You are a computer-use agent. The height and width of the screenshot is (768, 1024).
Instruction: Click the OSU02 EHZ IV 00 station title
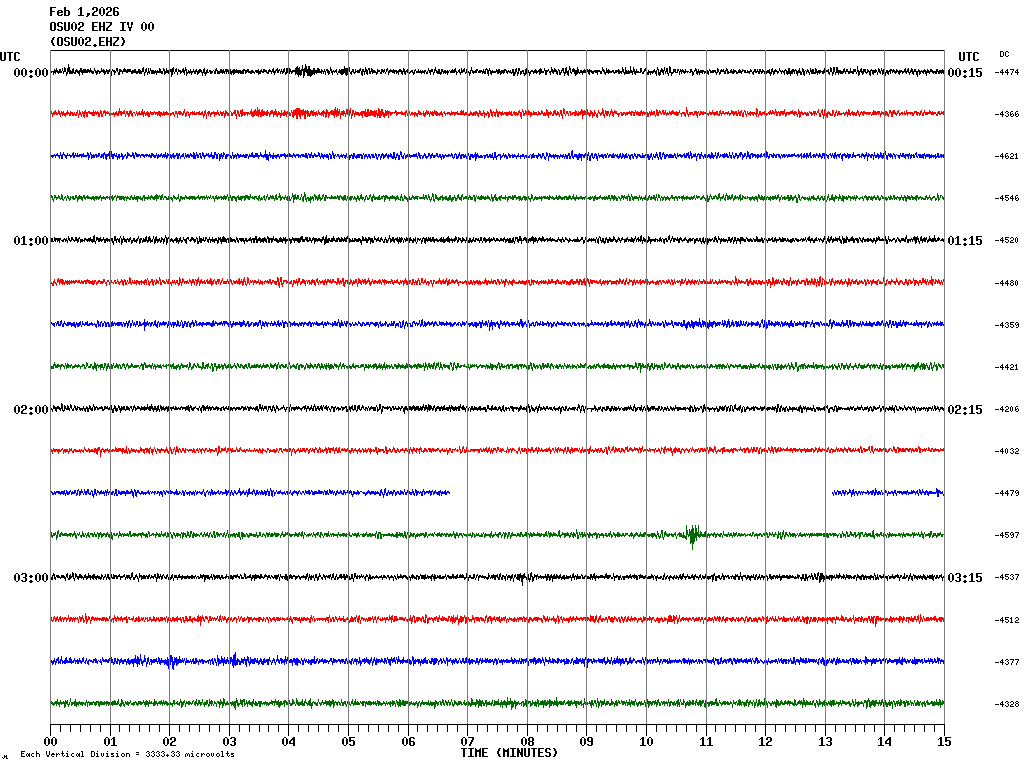pyautogui.click(x=102, y=27)
